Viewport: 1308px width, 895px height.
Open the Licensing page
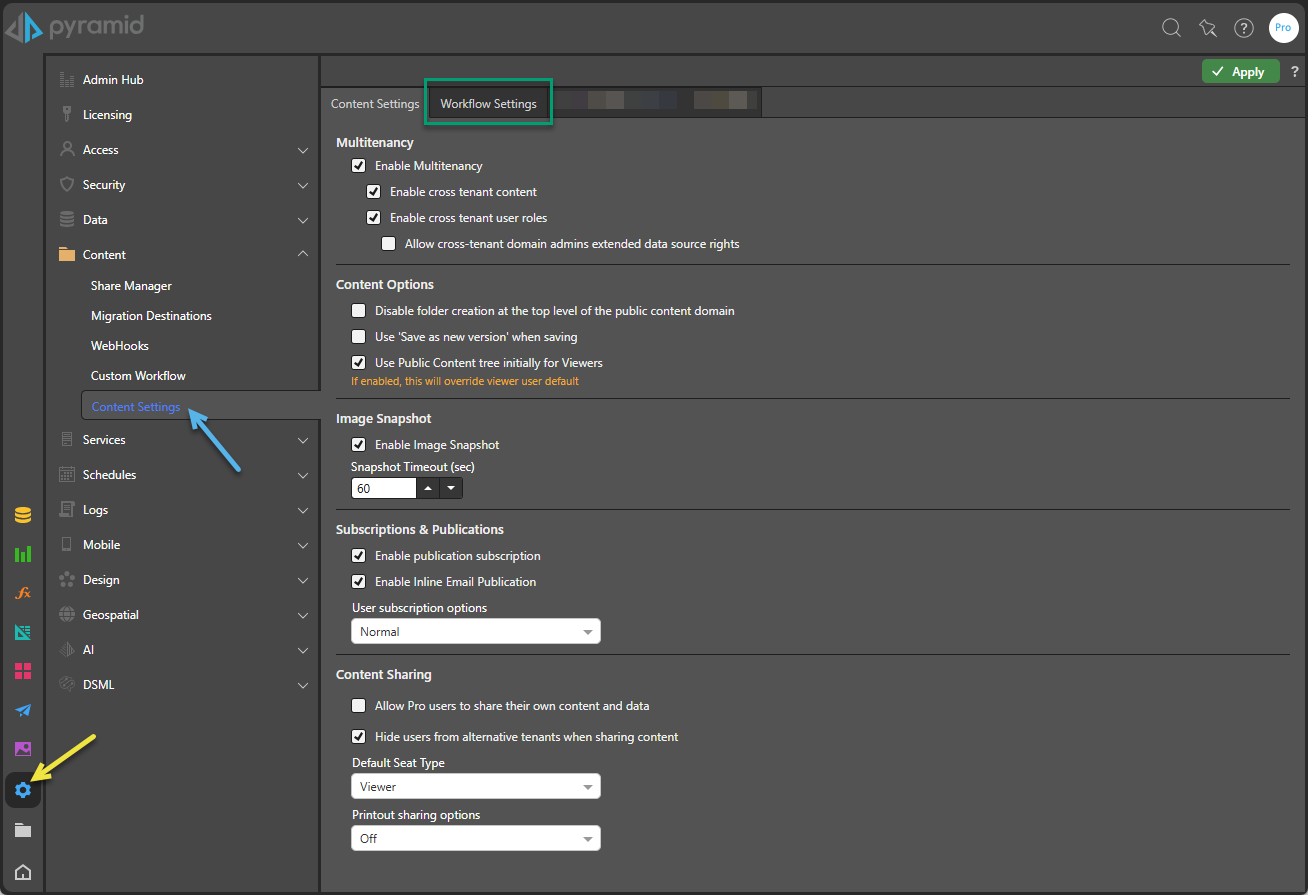[107, 115]
